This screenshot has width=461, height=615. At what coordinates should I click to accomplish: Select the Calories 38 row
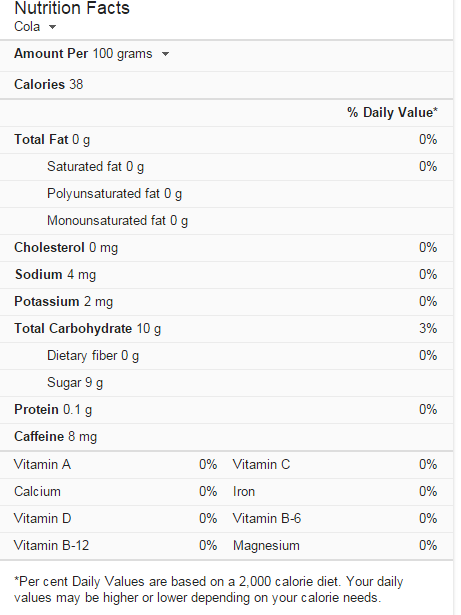[x=226, y=85]
